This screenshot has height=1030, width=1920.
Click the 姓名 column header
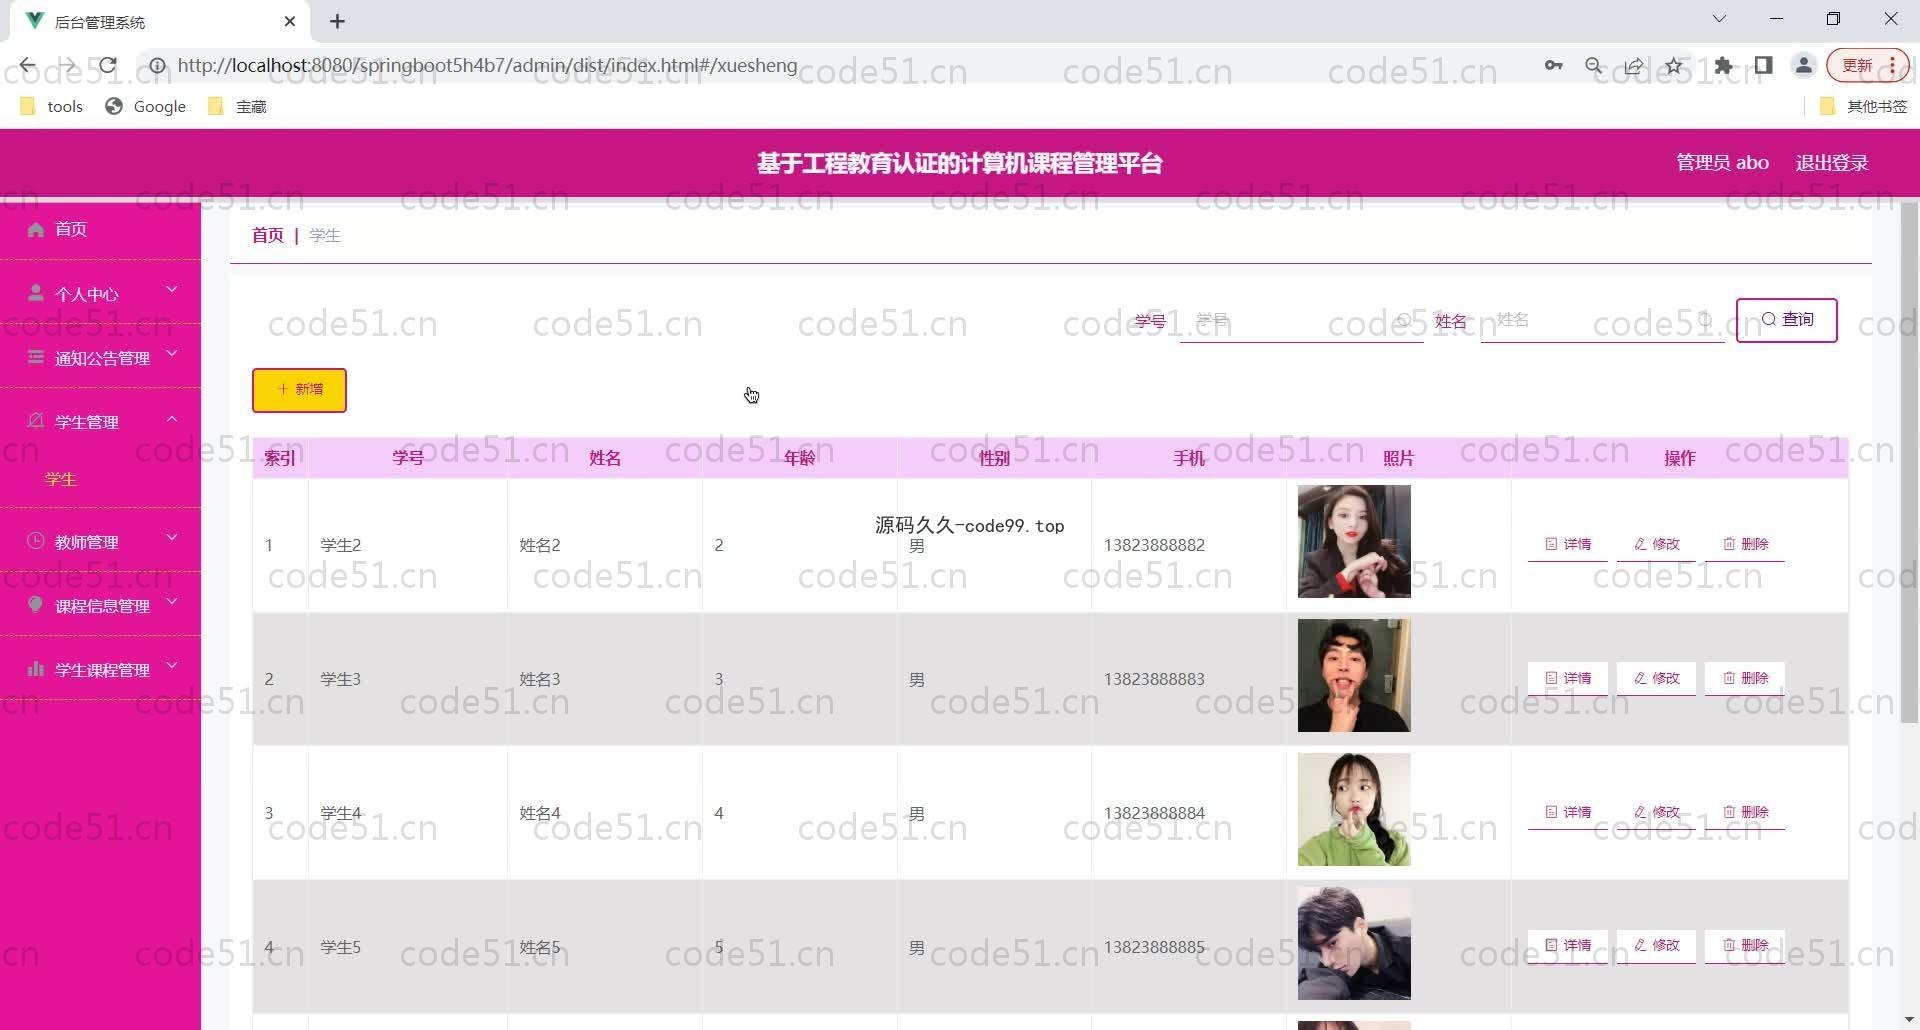tap(605, 458)
